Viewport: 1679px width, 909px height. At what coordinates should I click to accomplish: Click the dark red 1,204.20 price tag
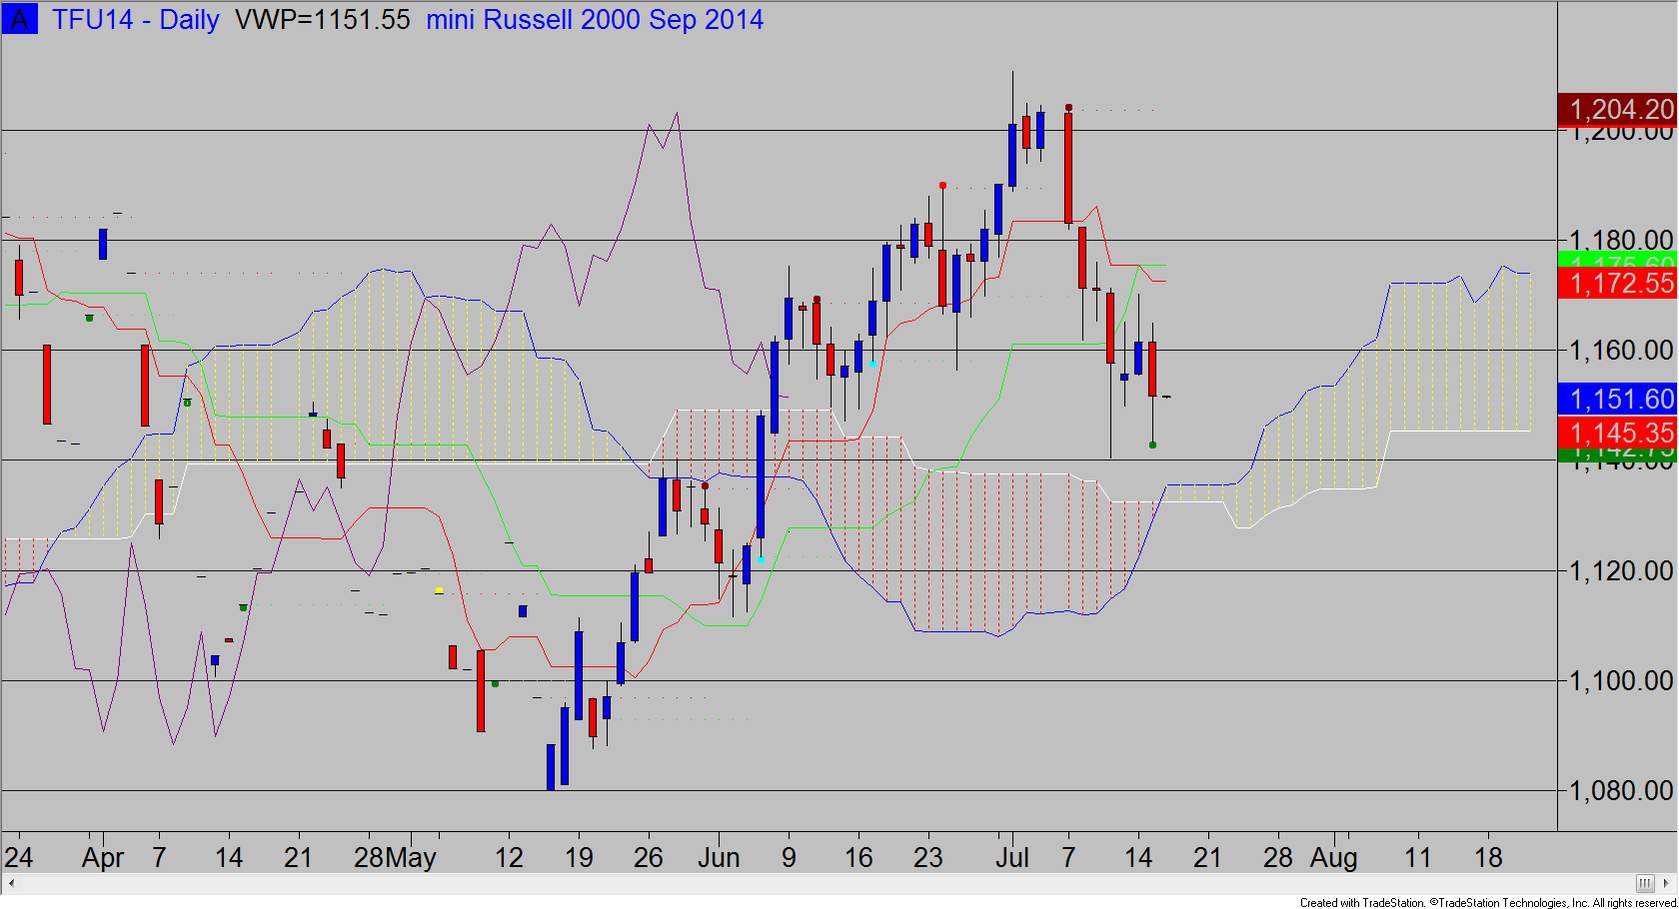1617,109
